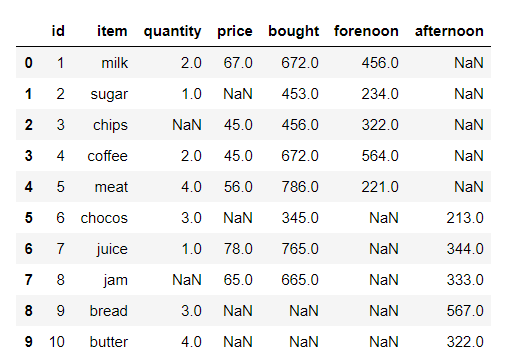
Task: Select NaN quantity in chips row
Action: click(187, 125)
